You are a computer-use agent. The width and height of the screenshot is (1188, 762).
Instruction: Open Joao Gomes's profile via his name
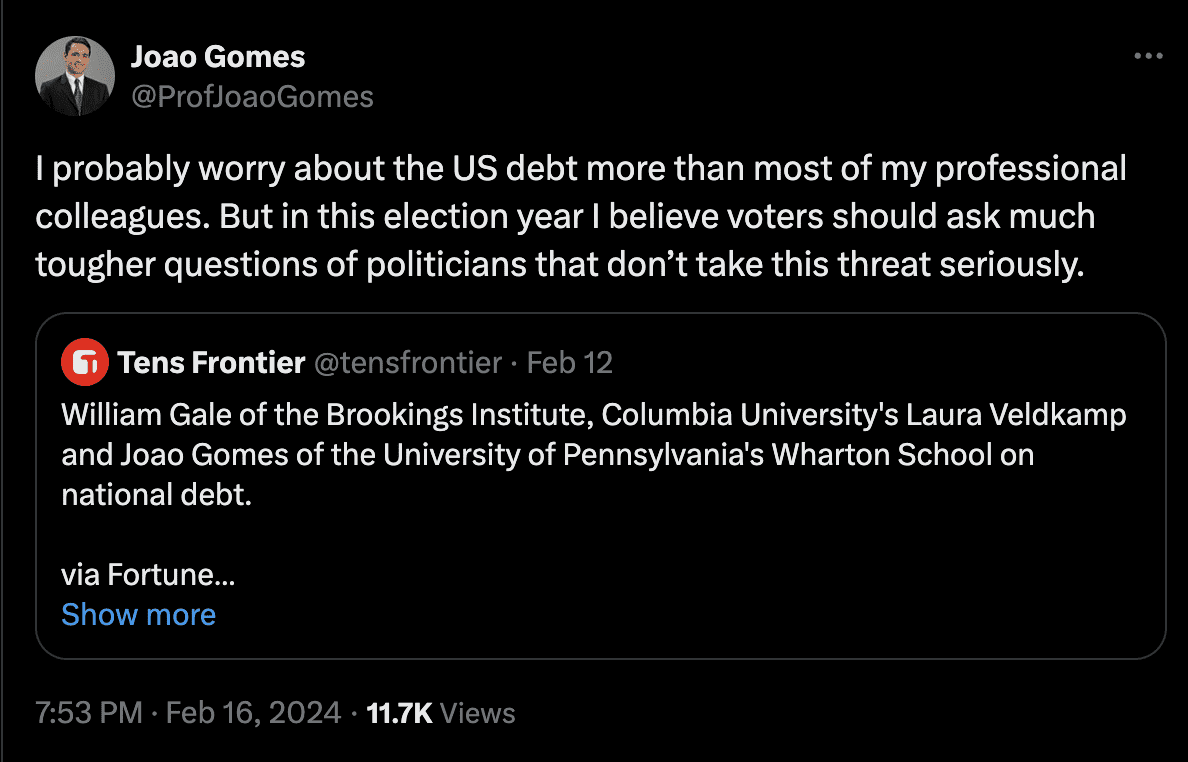click(x=218, y=56)
